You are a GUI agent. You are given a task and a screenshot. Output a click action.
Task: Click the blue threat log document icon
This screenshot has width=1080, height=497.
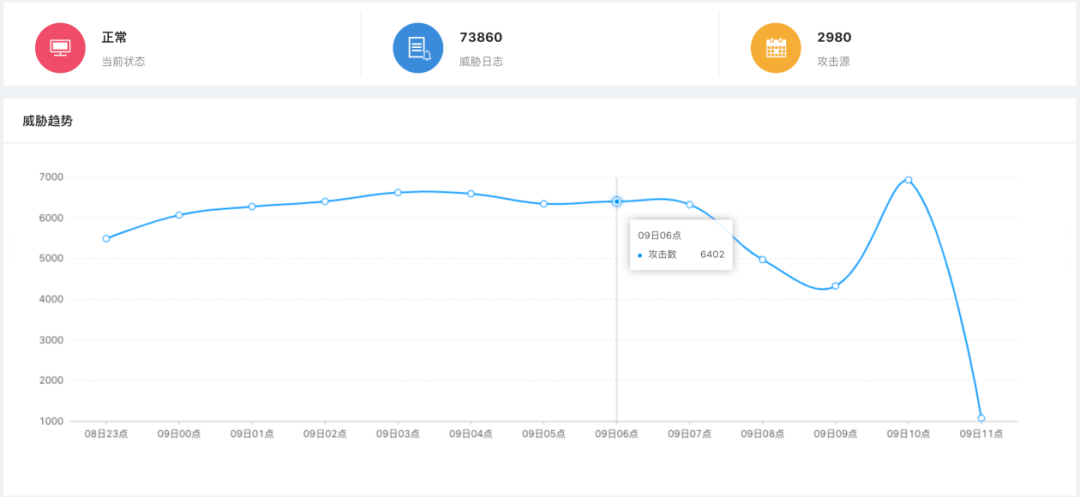[418, 47]
